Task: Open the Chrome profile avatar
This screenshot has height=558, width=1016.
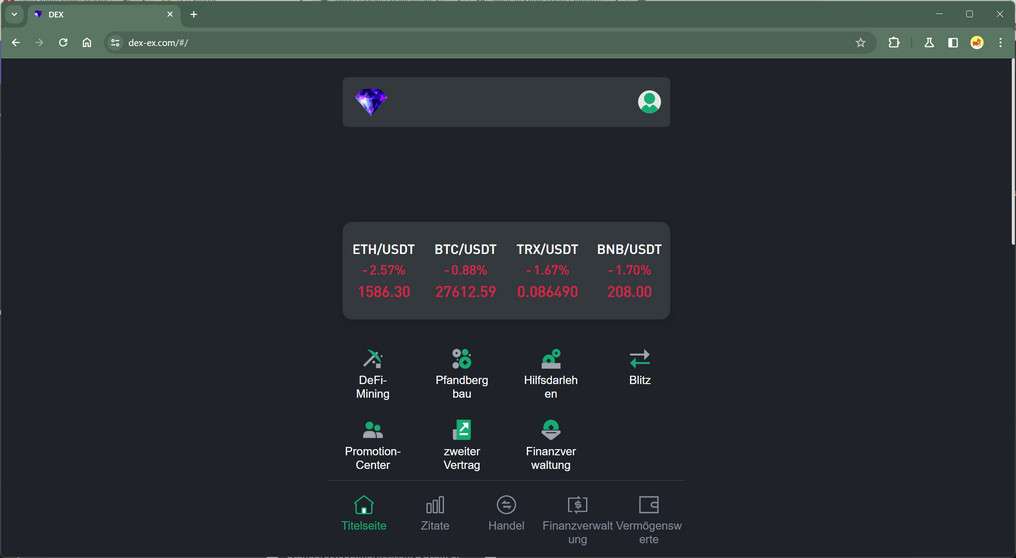Action: (976, 43)
